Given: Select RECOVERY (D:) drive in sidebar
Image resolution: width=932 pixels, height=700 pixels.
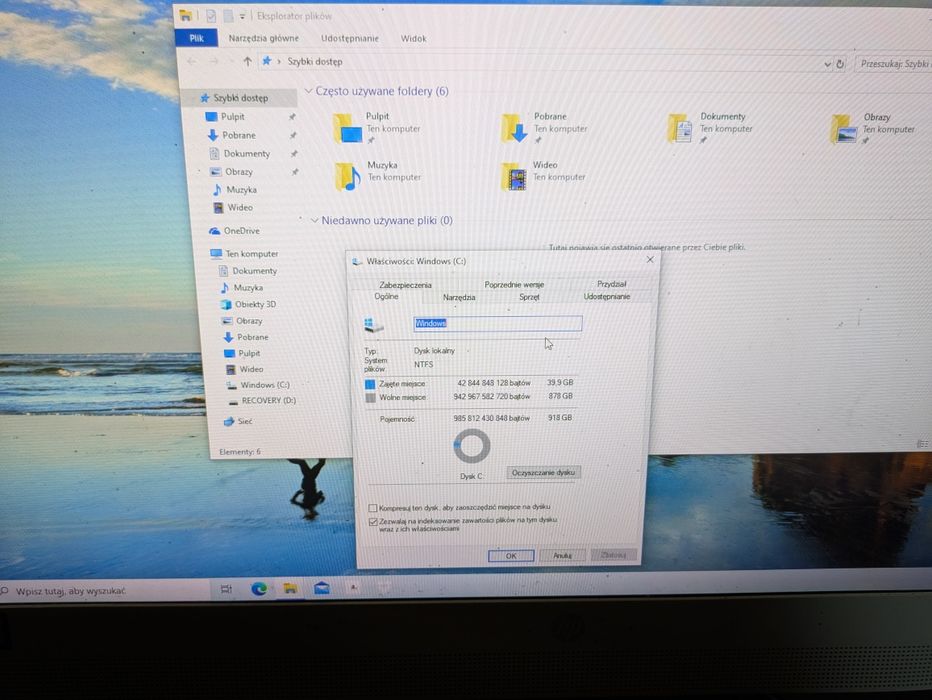Looking at the screenshot, I should click(269, 401).
